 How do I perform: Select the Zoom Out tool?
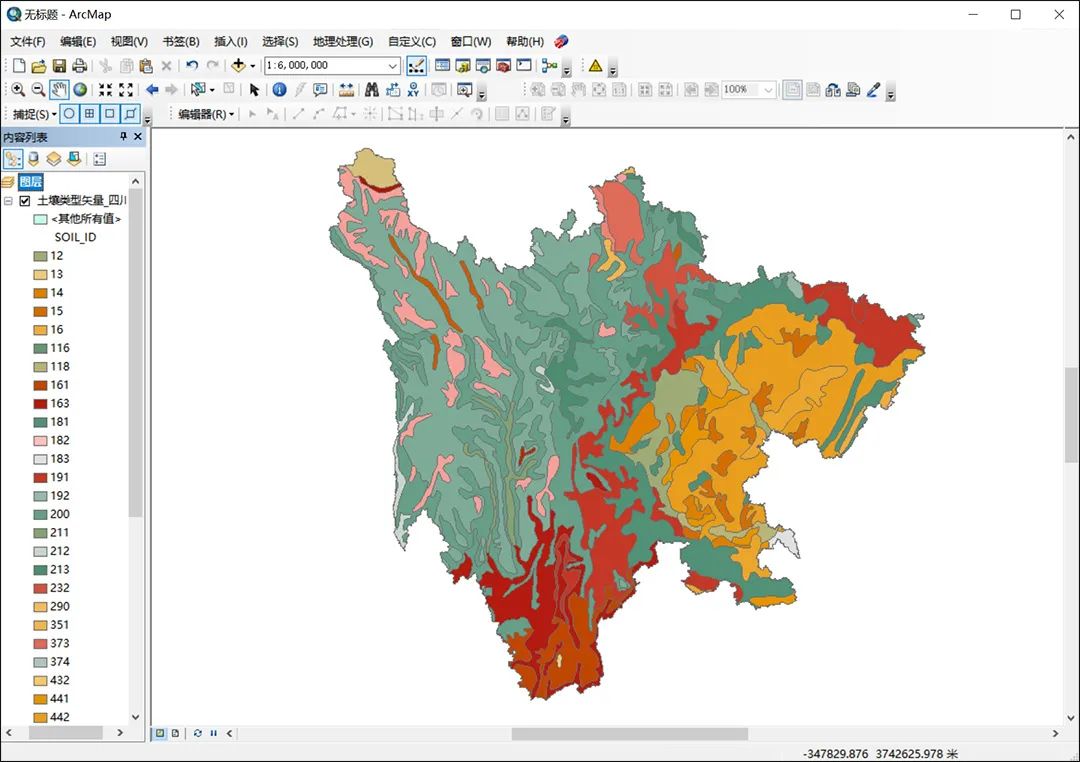[x=39, y=90]
